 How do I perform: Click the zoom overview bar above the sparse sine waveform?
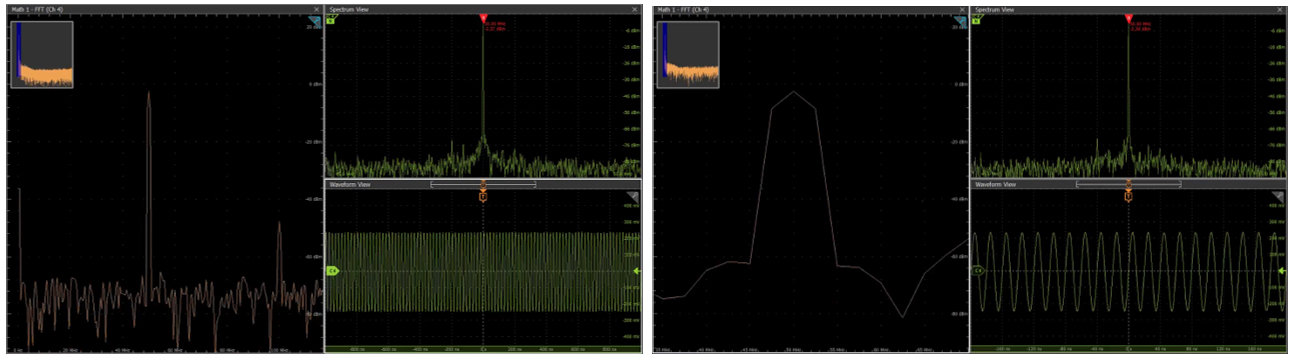(x=1128, y=184)
